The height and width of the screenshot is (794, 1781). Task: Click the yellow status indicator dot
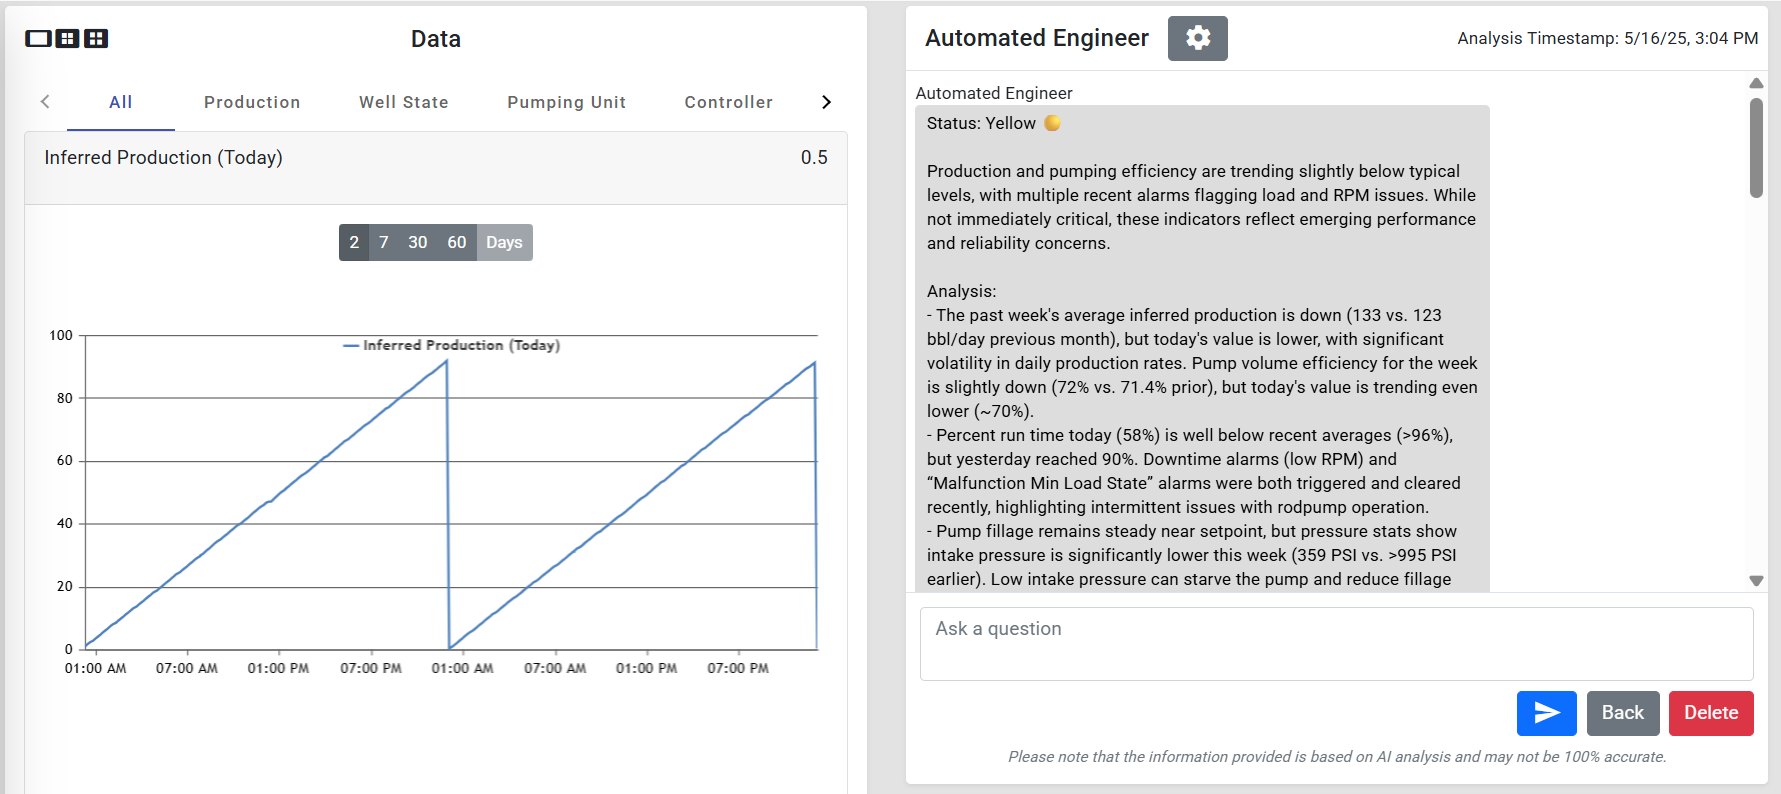click(x=1052, y=123)
